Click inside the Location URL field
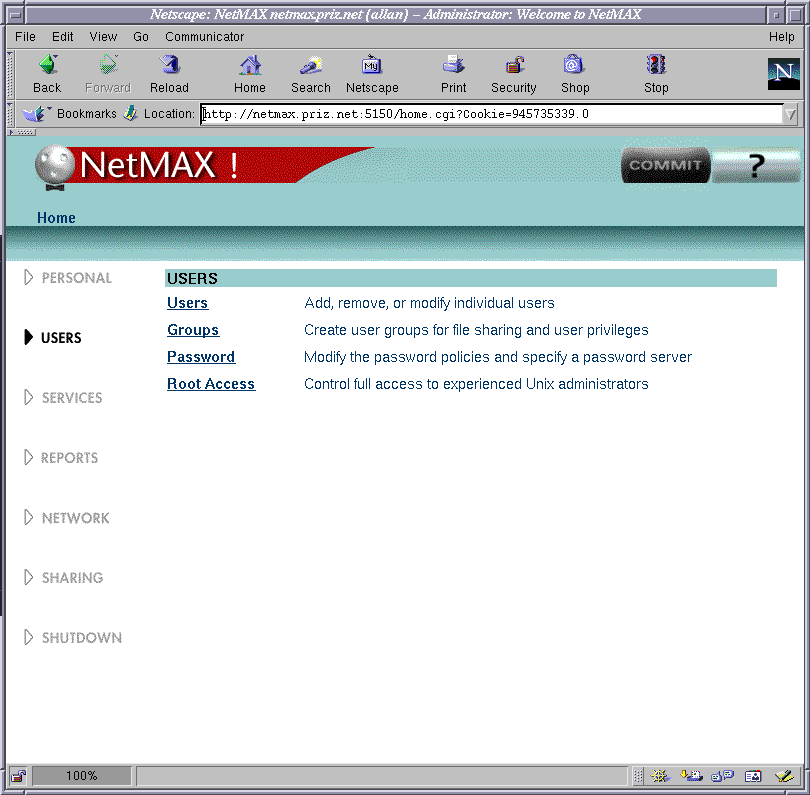This screenshot has width=810, height=795. click(x=490, y=114)
